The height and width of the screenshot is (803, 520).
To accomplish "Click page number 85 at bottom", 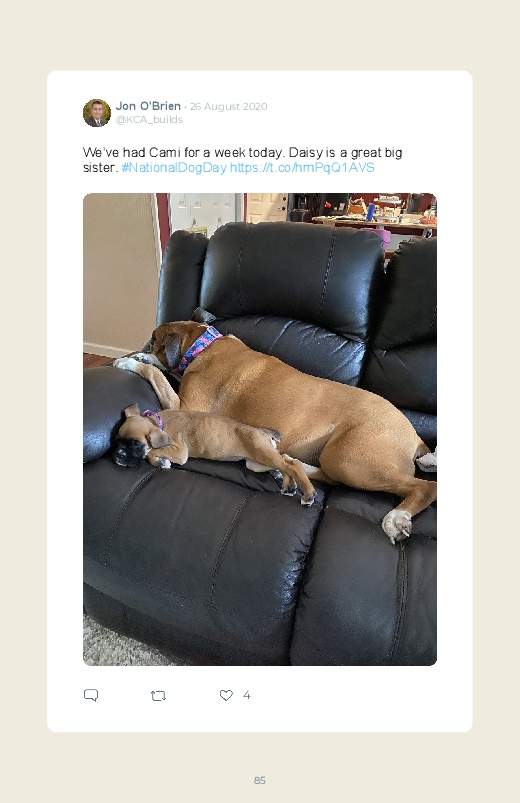I will click(x=260, y=780).
